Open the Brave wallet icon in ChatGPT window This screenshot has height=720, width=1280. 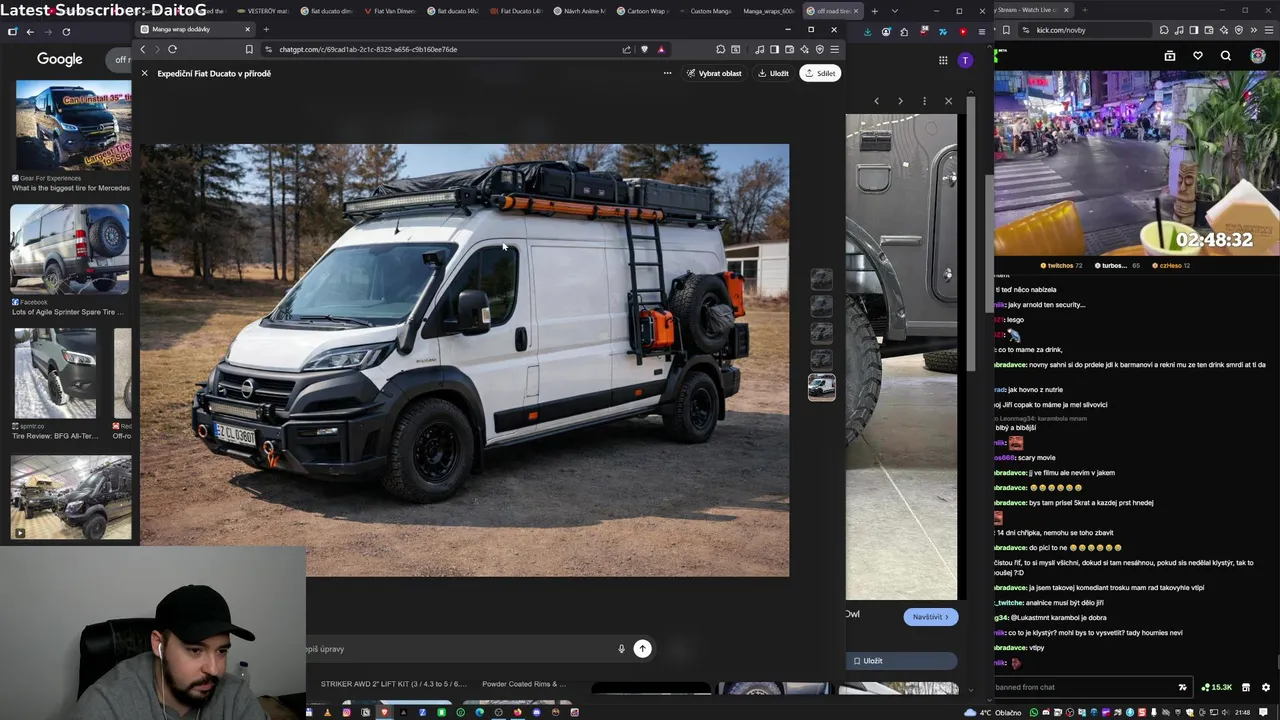[x=790, y=49]
